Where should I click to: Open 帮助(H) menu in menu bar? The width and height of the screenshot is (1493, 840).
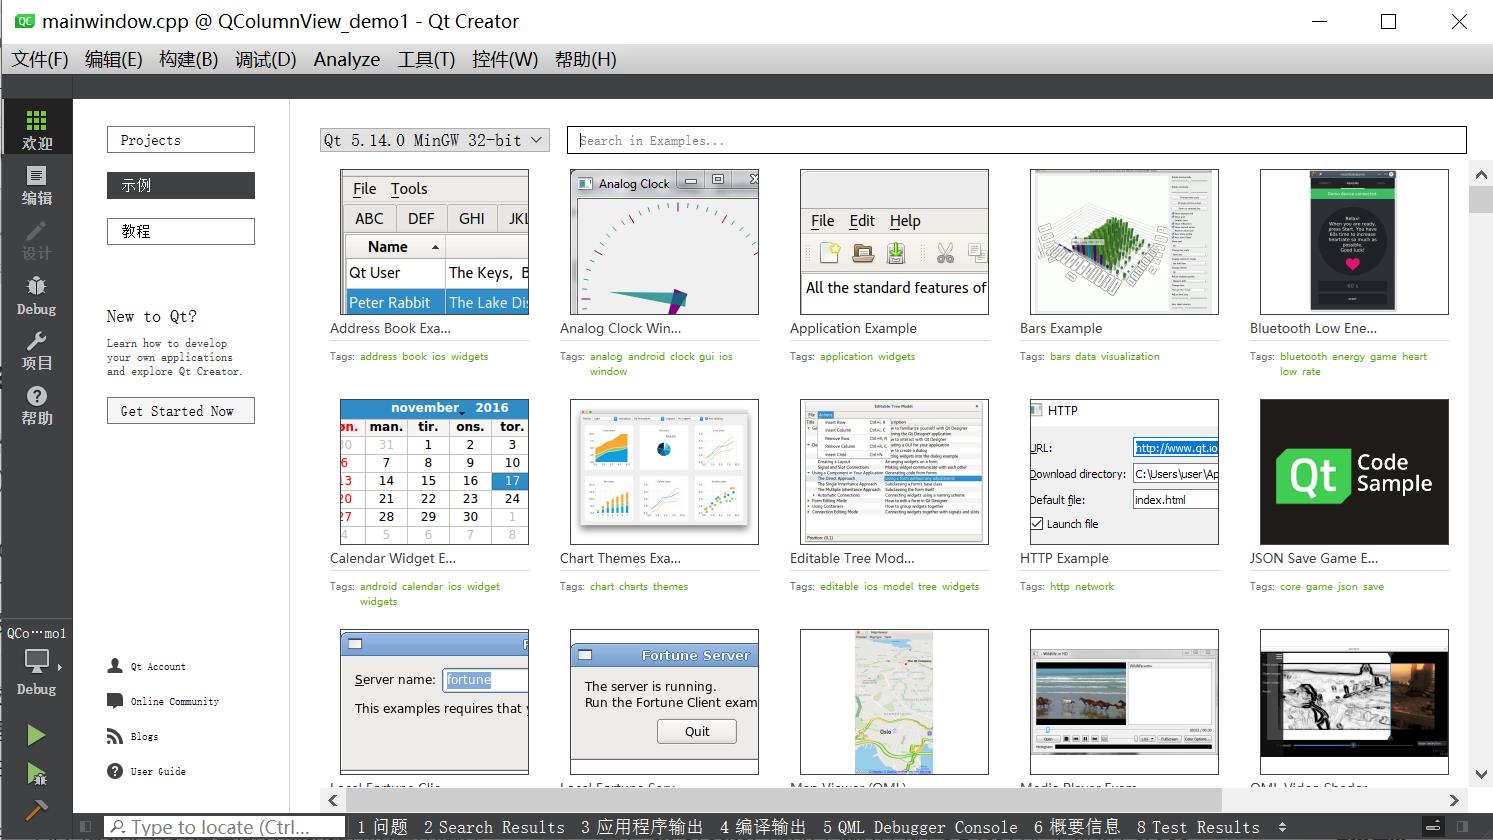(x=586, y=59)
